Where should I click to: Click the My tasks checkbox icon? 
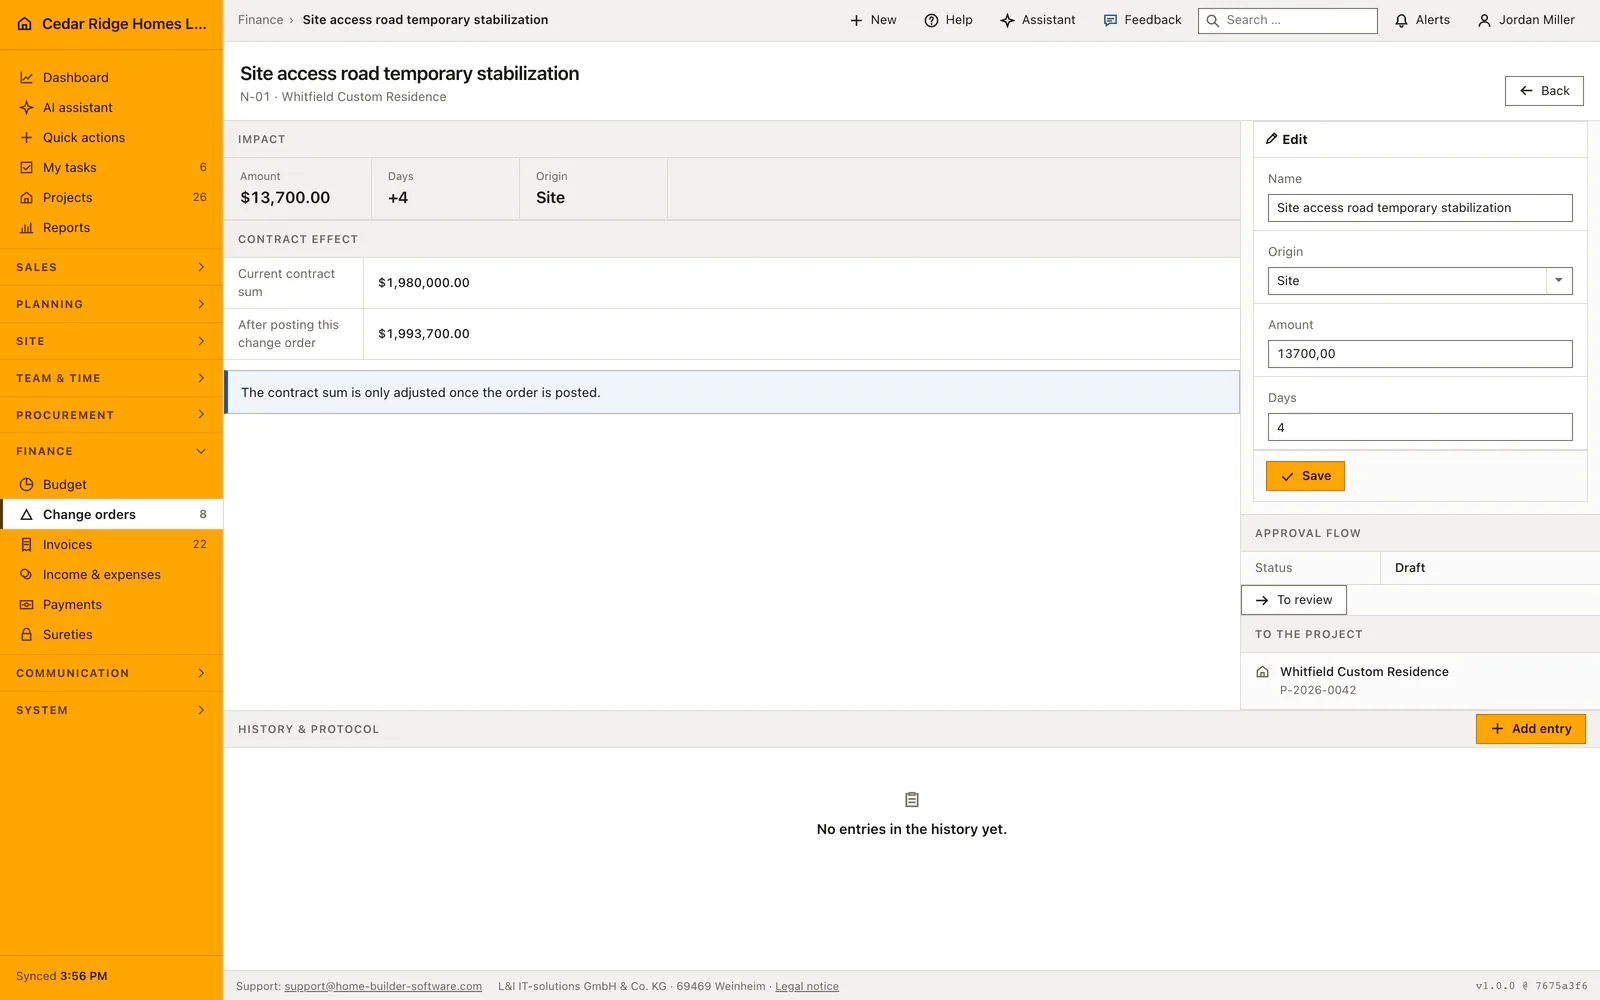[x=27, y=167]
